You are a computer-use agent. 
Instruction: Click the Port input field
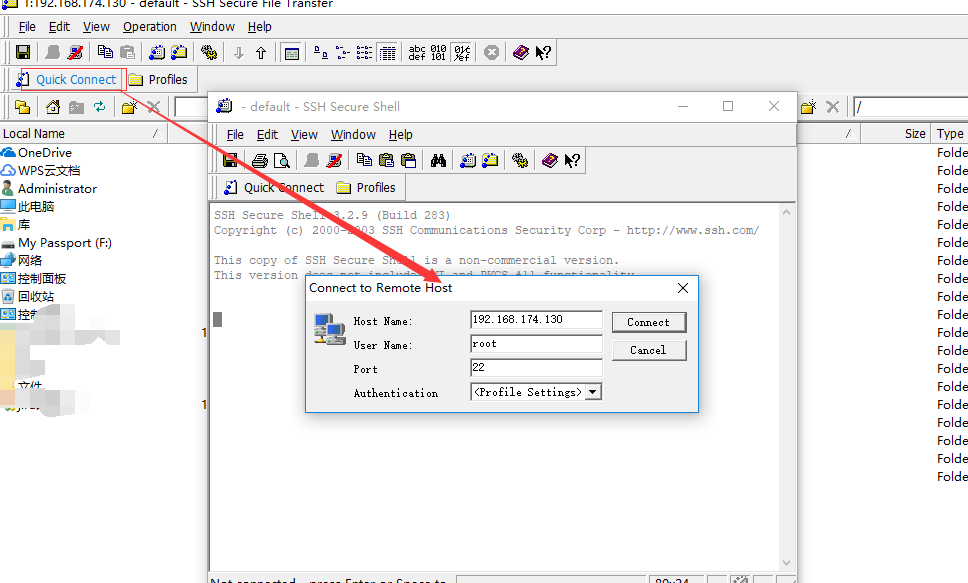pyautogui.click(x=536, y=367)
